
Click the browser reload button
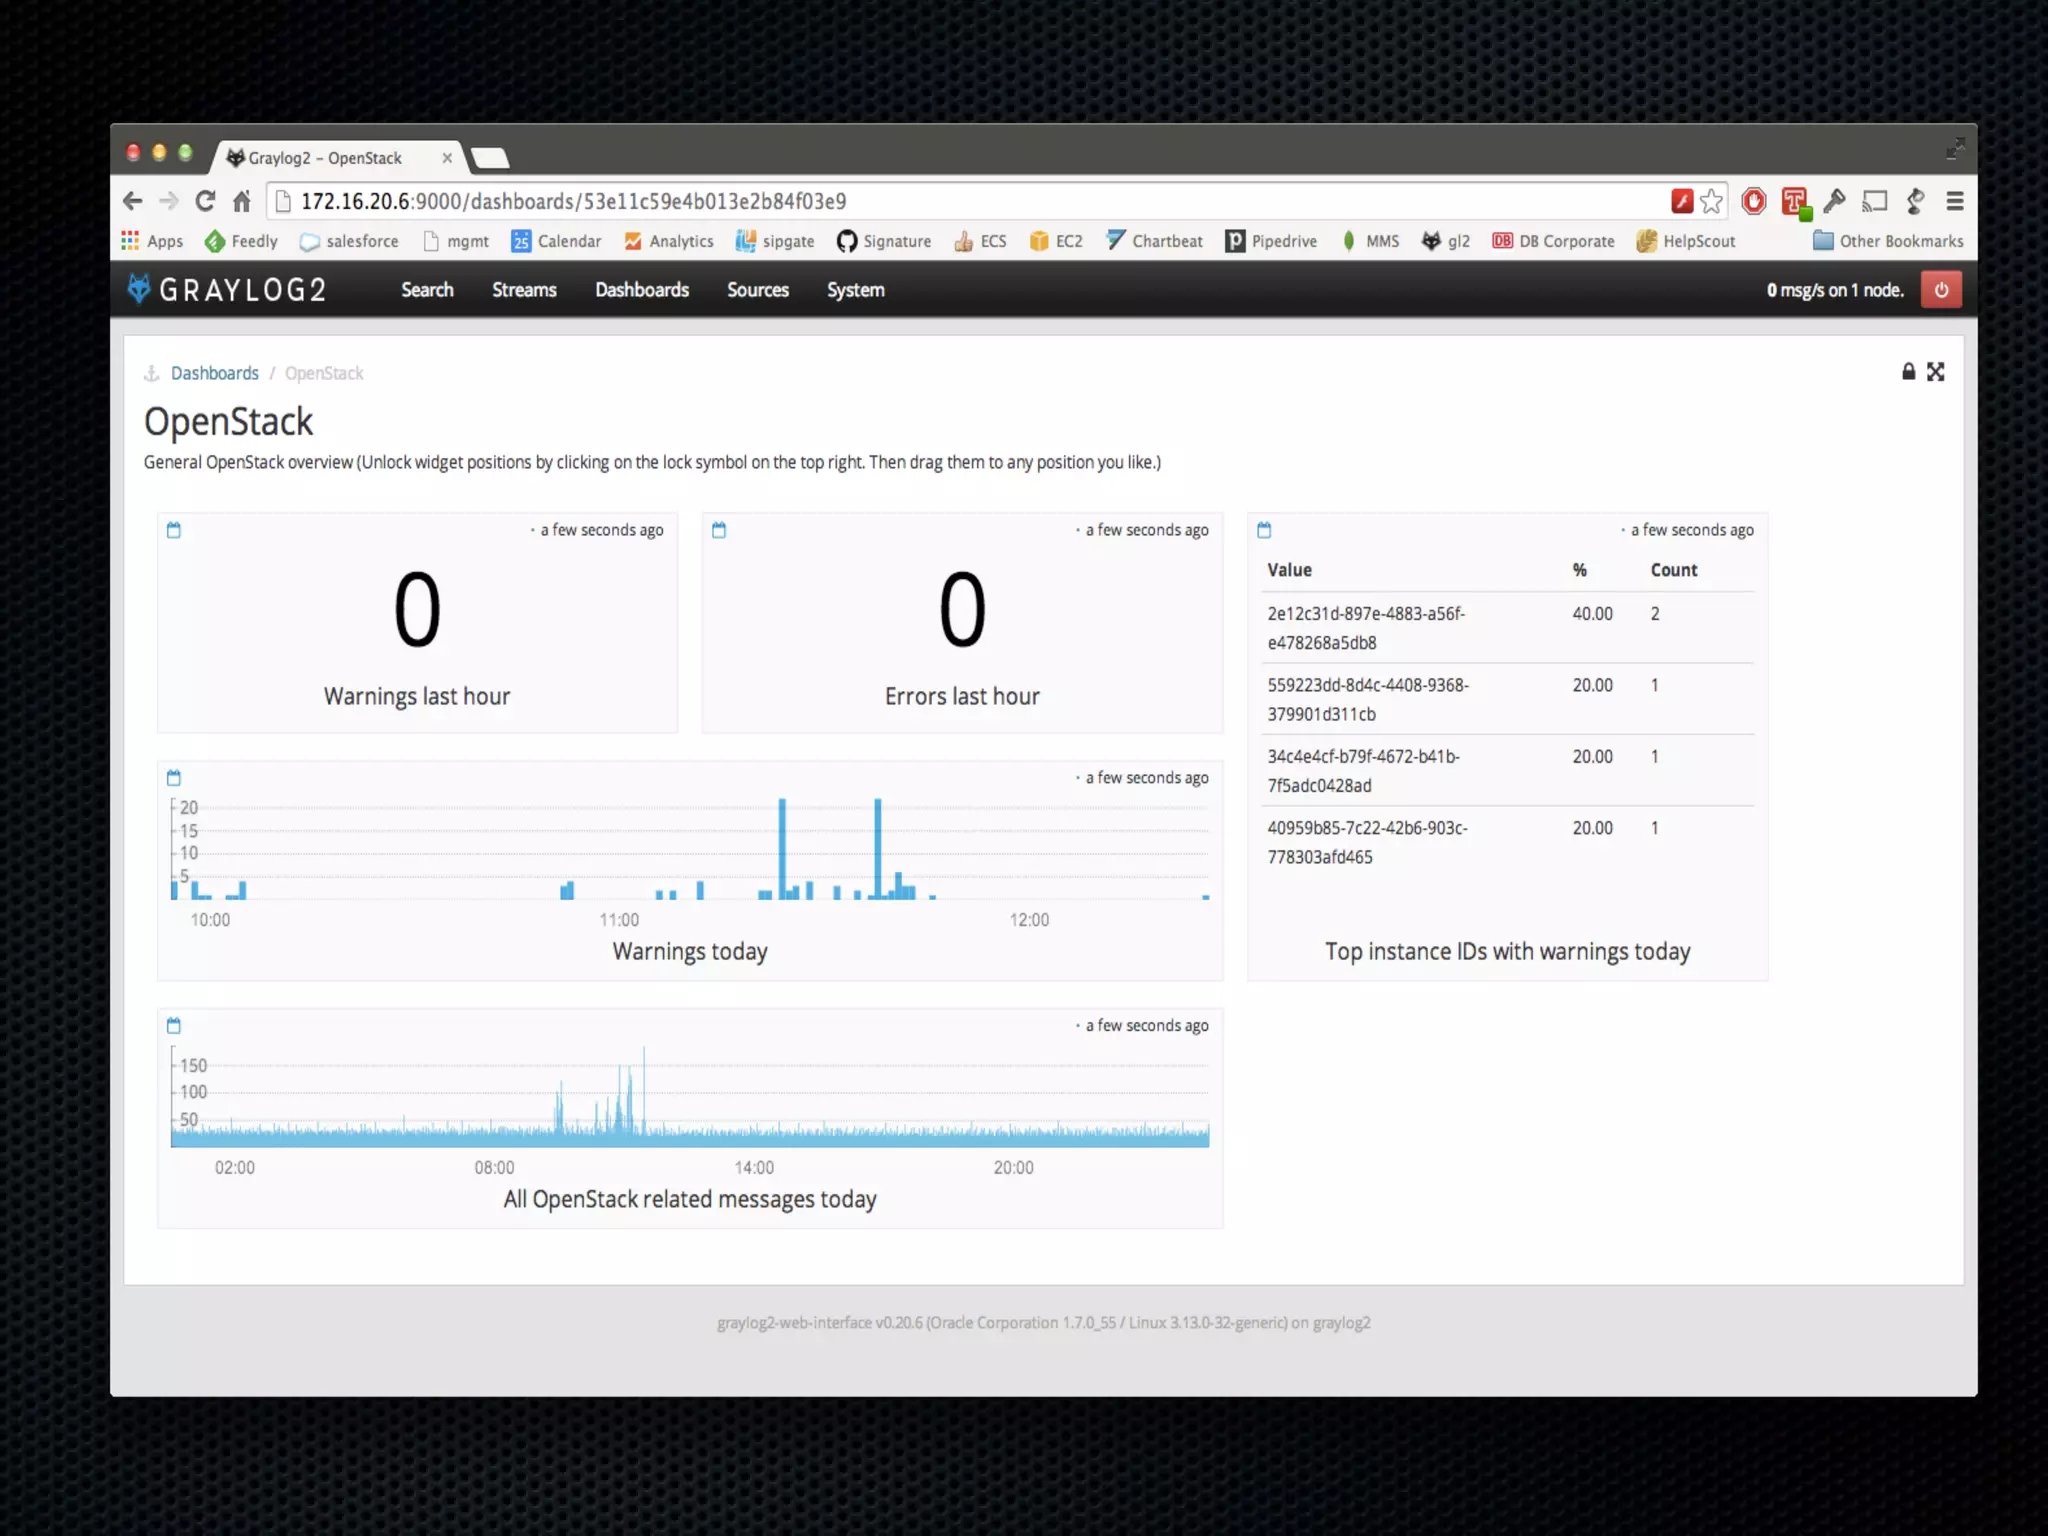[205, 201]
